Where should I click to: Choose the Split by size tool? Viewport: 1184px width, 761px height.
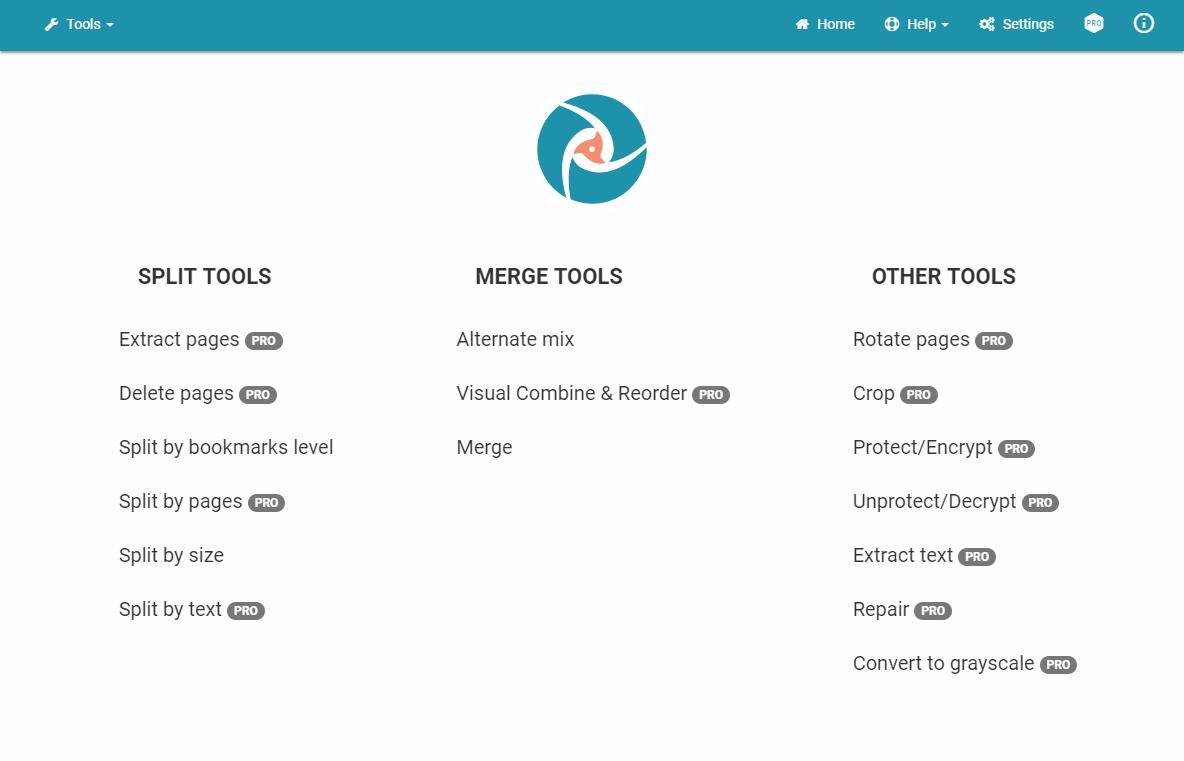[171, 555]
